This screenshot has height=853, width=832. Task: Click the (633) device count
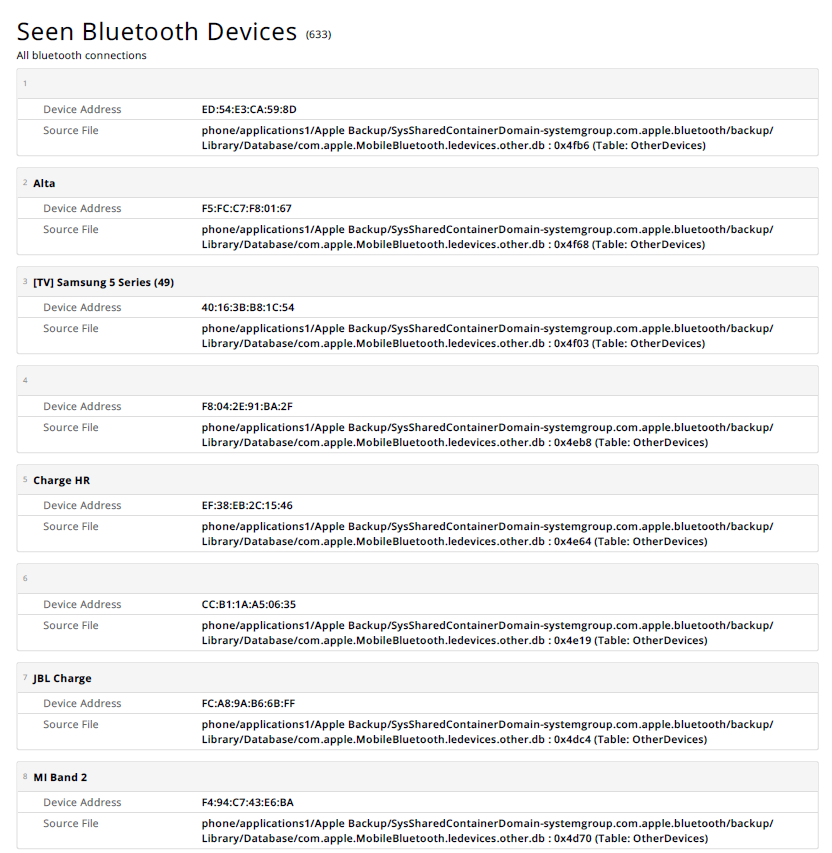click(318, 35)
